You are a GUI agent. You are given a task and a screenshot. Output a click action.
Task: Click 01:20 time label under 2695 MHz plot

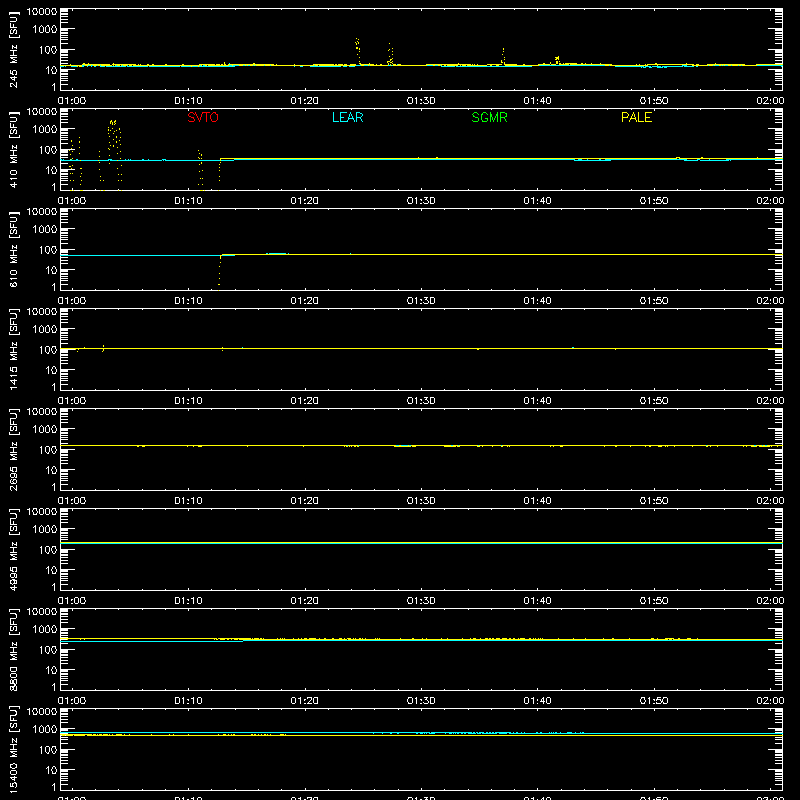pos(305,501)
